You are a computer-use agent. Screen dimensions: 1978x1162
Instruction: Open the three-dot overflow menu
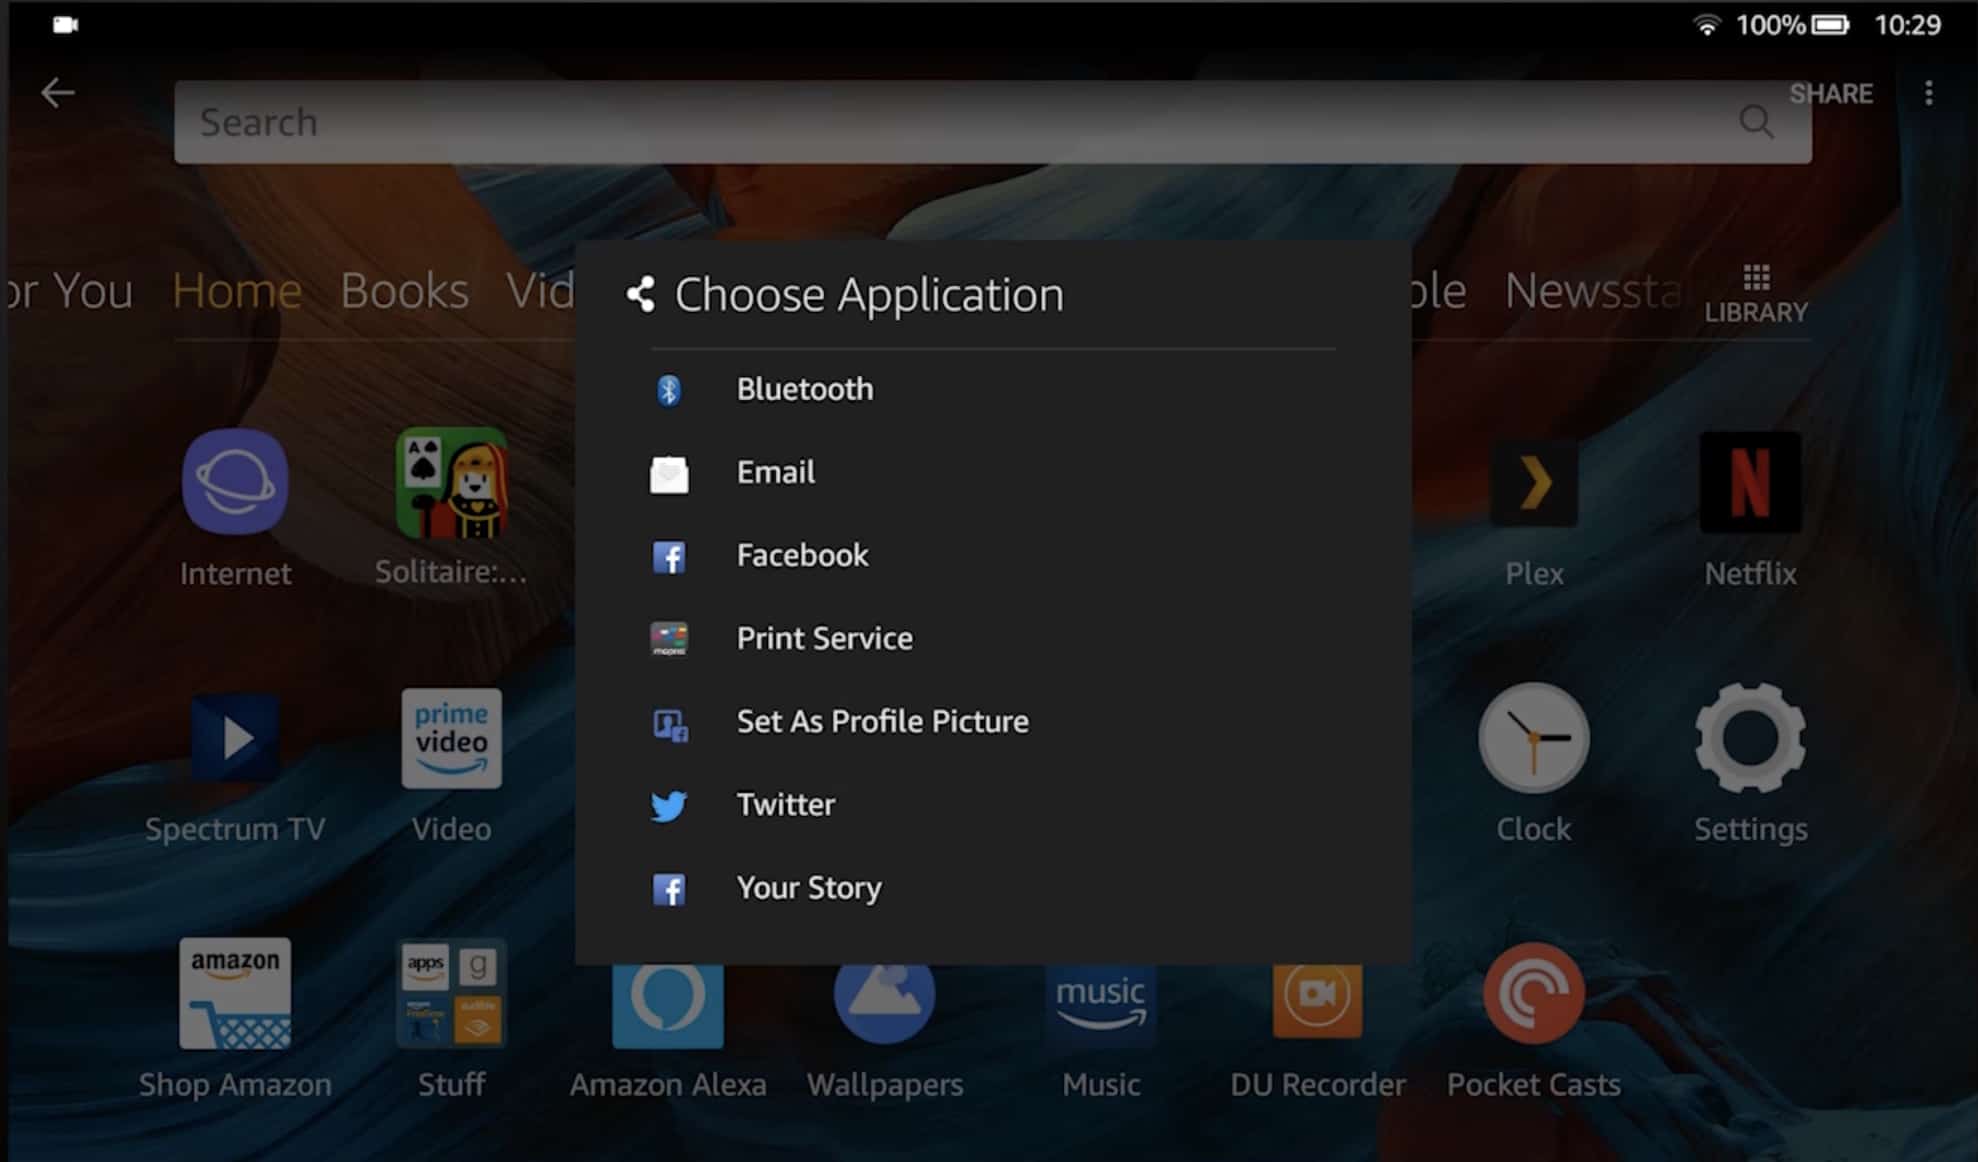pyautogui.click(x=1929, y=93)
